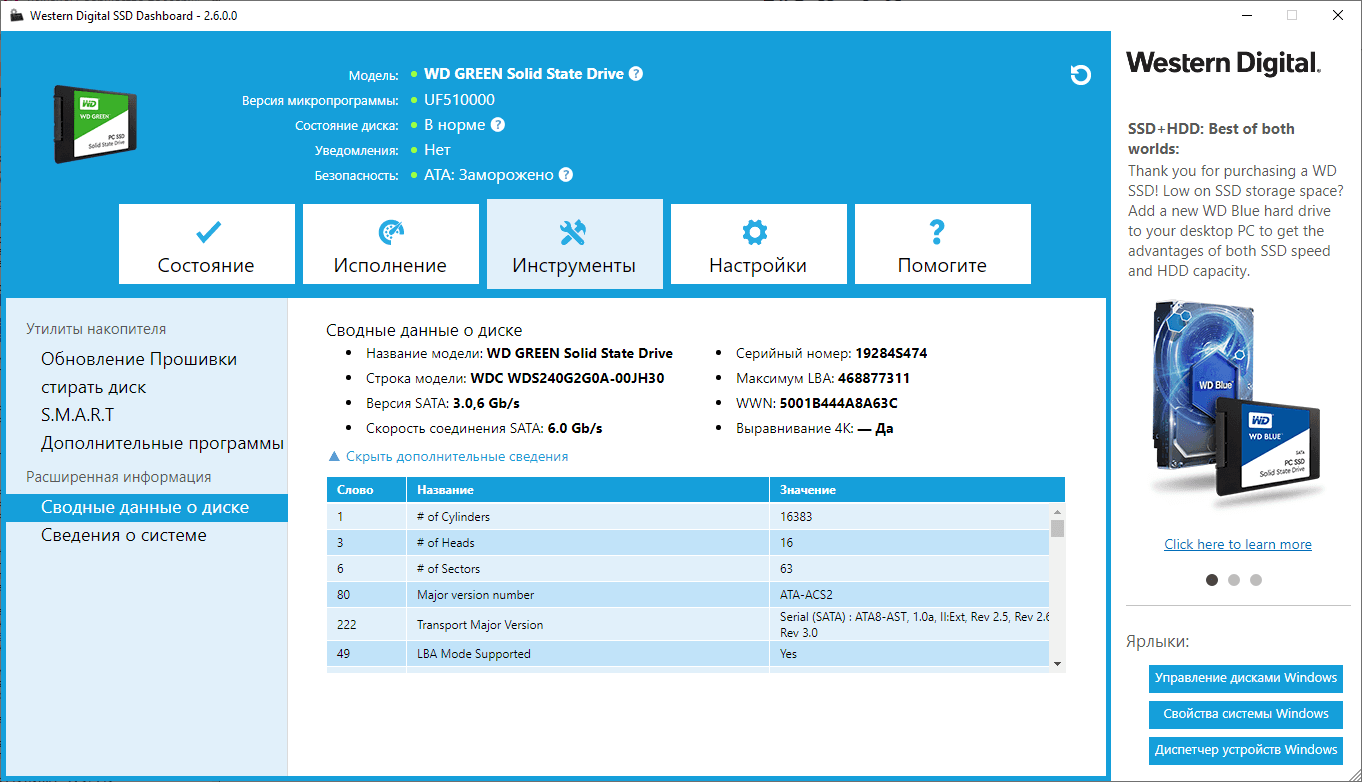Switch to the «Исполнение» tab
Image resolution: width=1362 pixels, height=782 pixels.
(391, 244)
